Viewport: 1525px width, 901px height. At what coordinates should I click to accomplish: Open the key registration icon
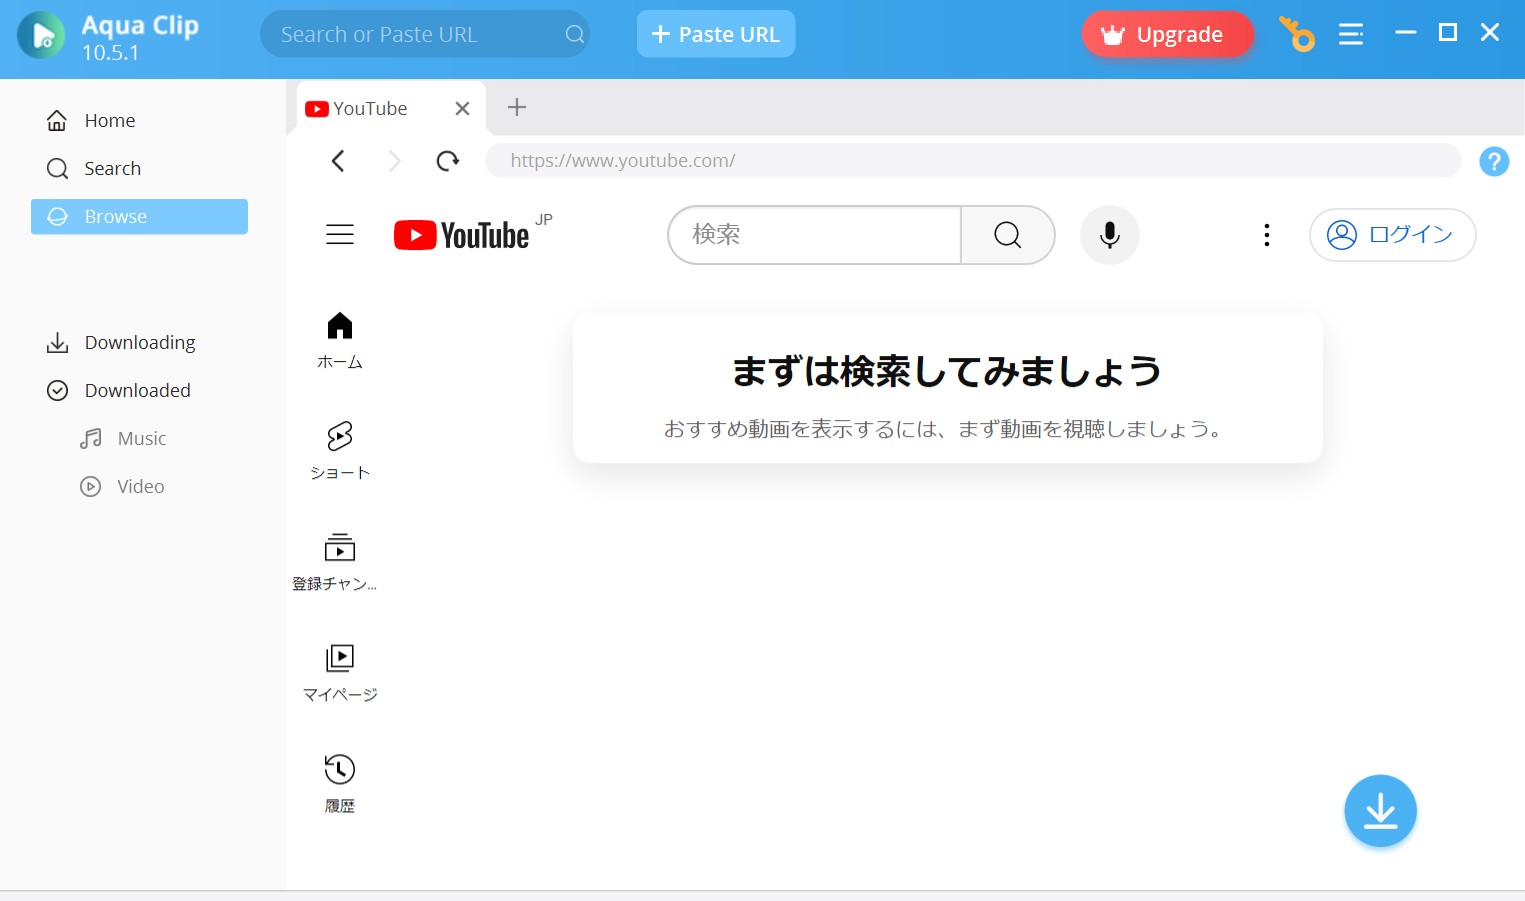1298,34
